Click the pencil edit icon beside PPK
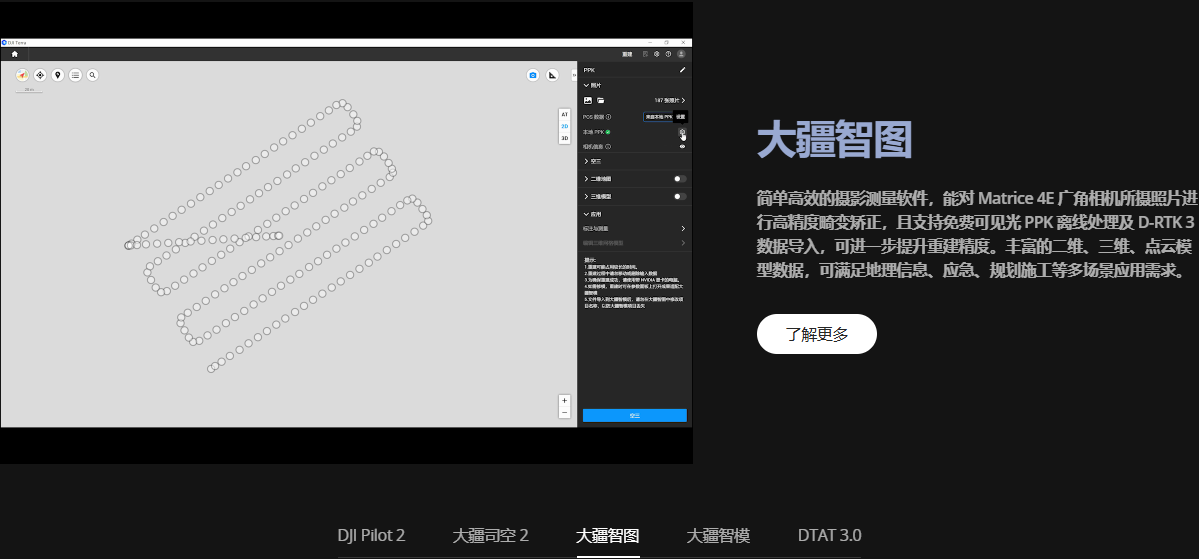This screenshot has height=559, width=1199. 683,70
